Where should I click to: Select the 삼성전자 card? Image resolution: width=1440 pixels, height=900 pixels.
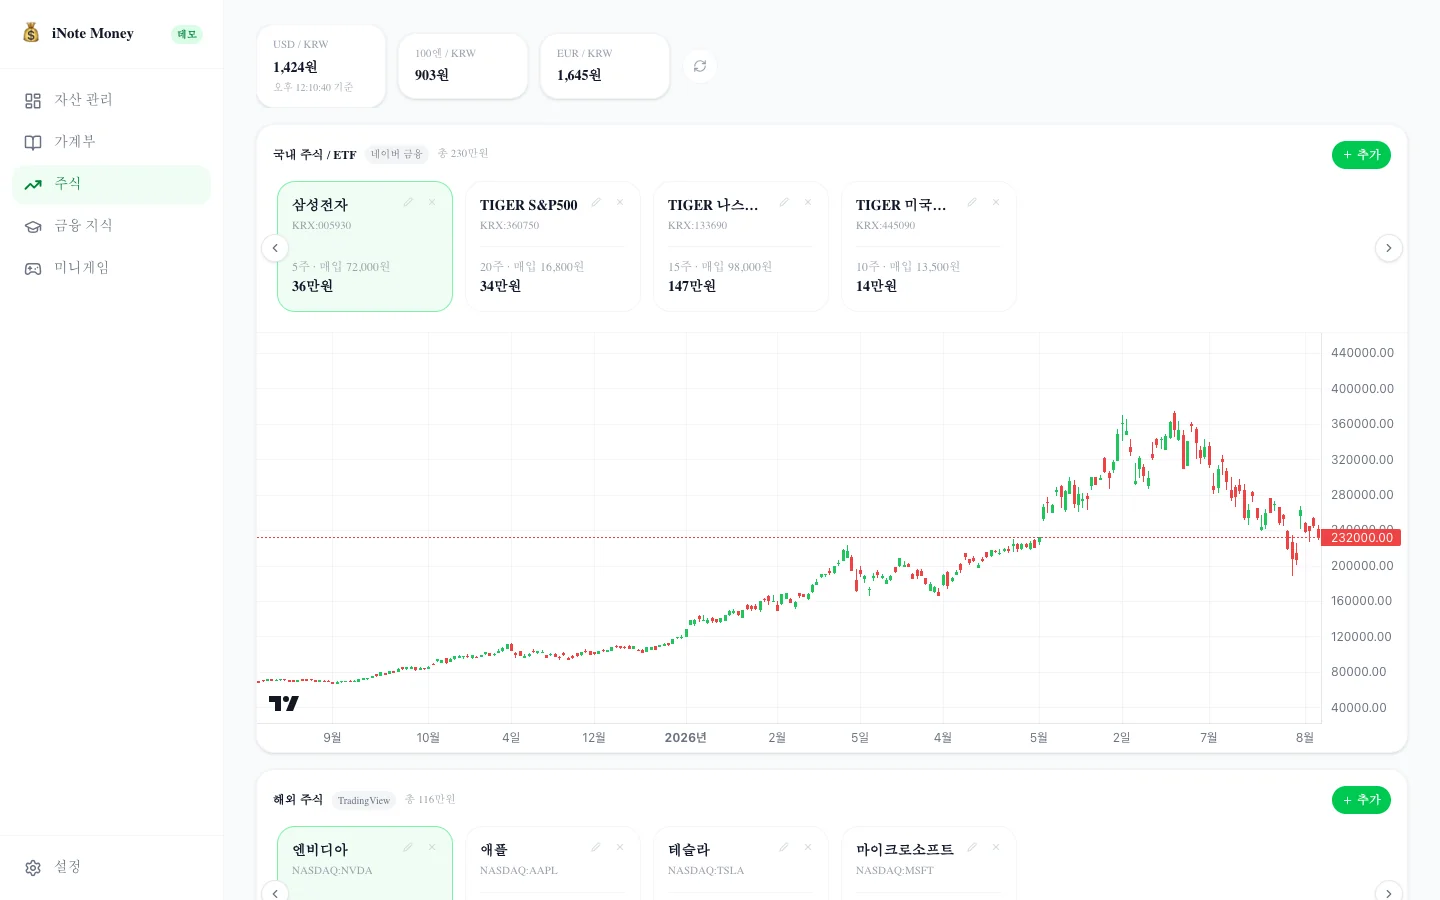tap(365, 246)
